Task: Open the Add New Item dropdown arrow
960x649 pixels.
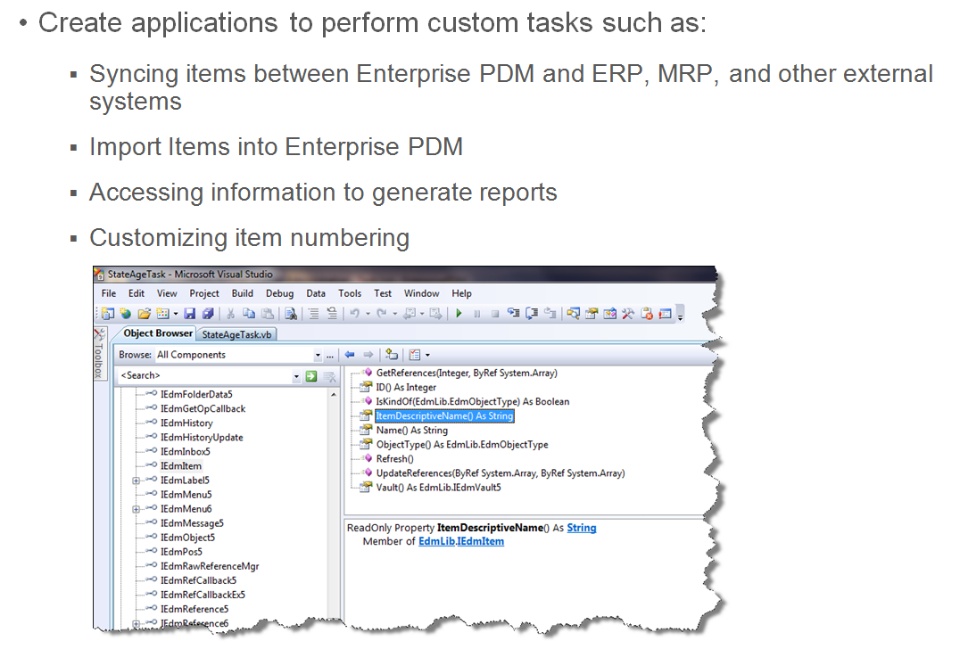Action: pos(176,314)
